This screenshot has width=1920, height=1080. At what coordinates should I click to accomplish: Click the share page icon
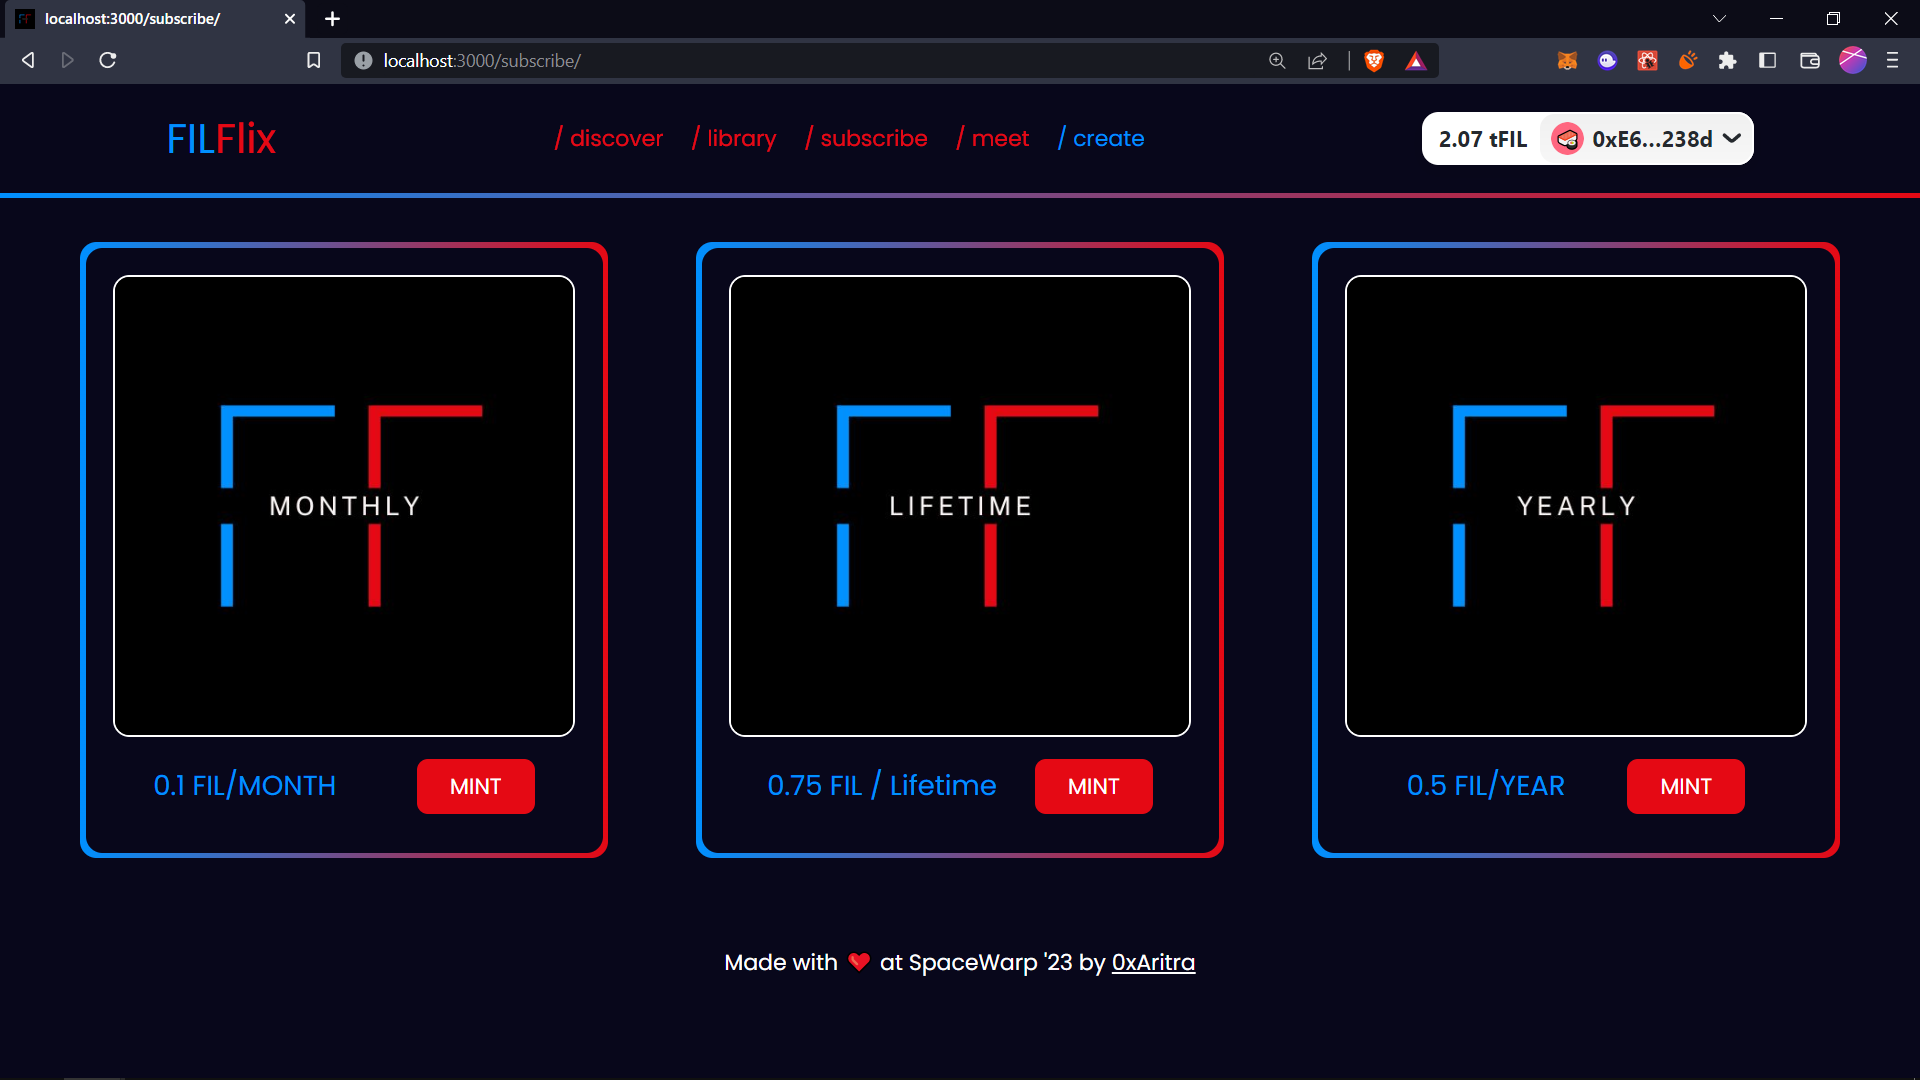pyautogui.click(x=1317, y=60)
